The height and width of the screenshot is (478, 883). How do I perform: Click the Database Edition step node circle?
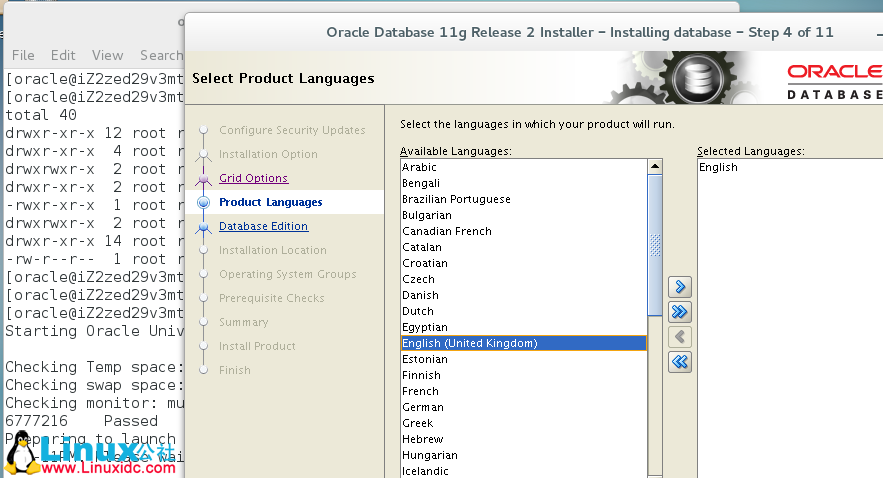pyautogui.click(x=204, y=227)
